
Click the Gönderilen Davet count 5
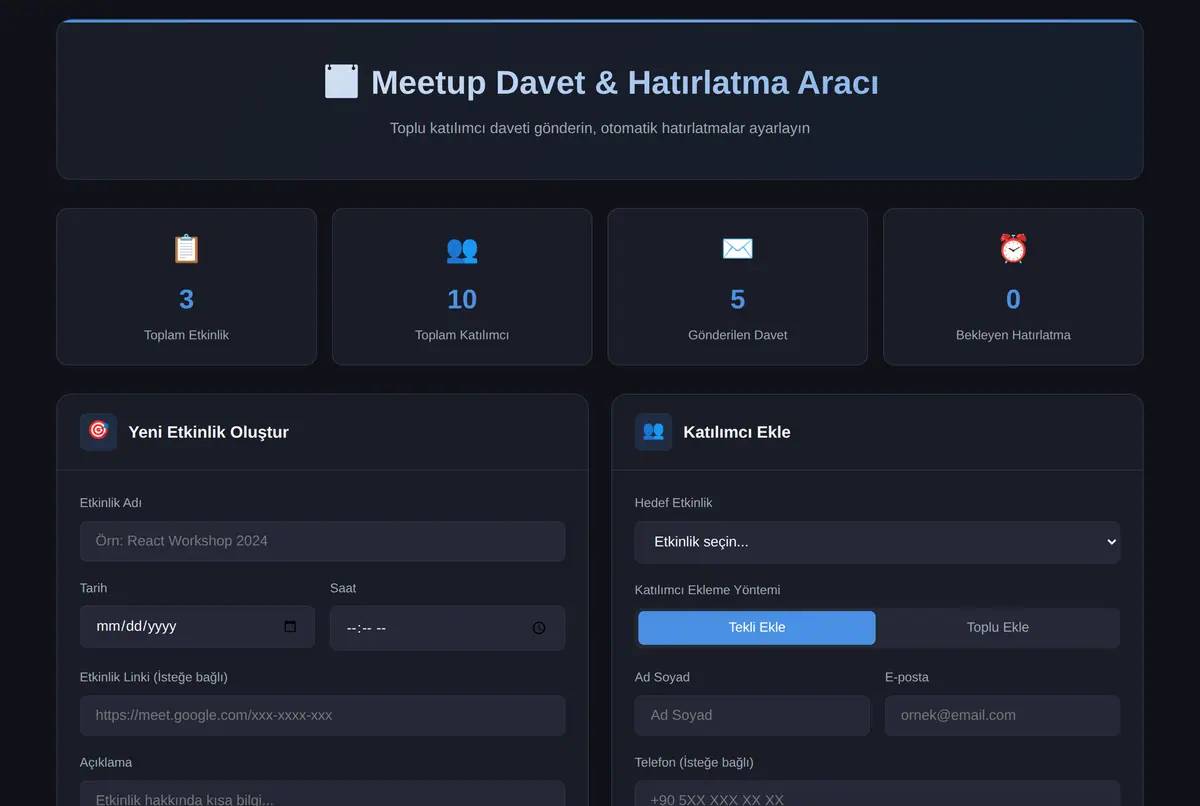coord(737,299)
